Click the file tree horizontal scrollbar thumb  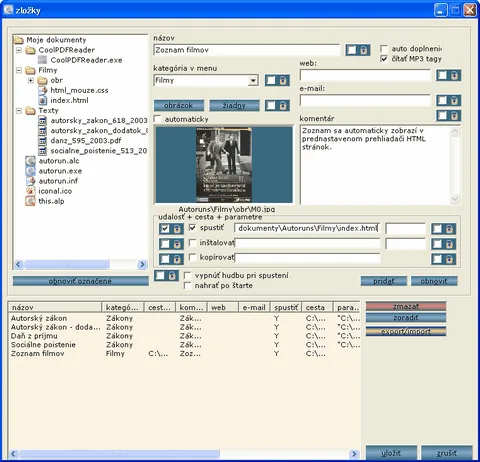click(x=67, y=264)
